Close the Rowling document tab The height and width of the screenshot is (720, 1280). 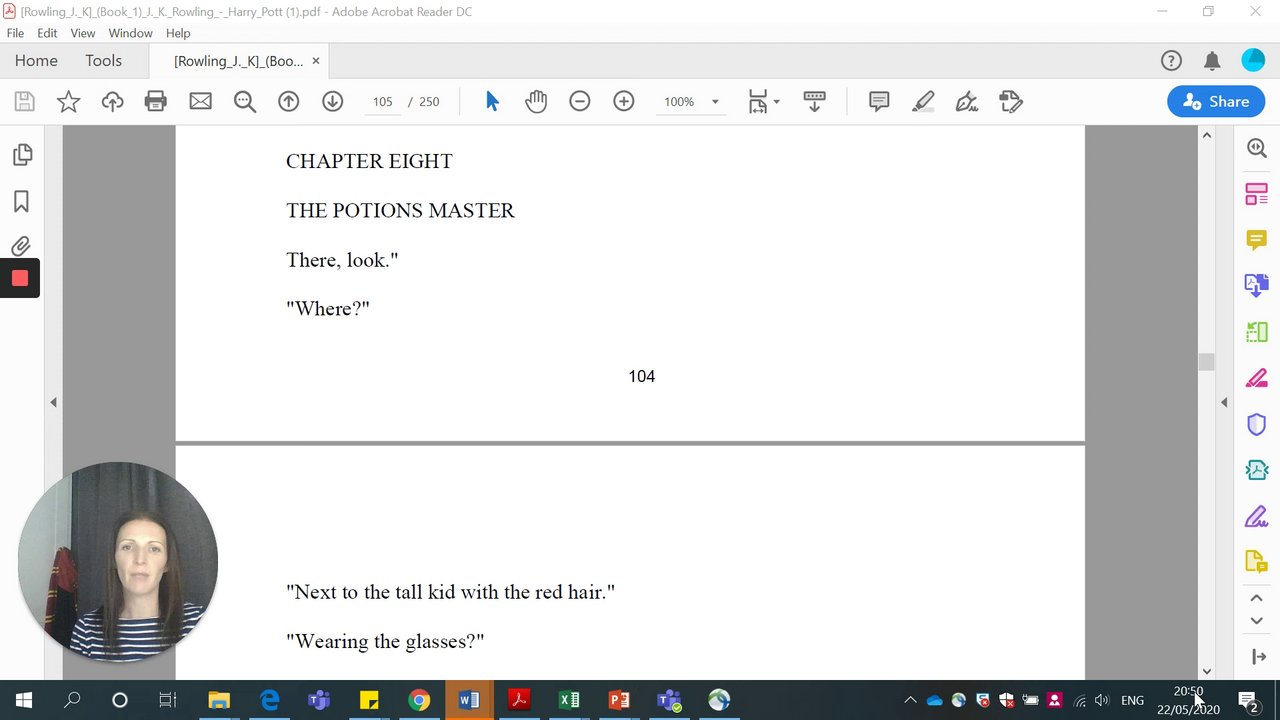point(316,61)
